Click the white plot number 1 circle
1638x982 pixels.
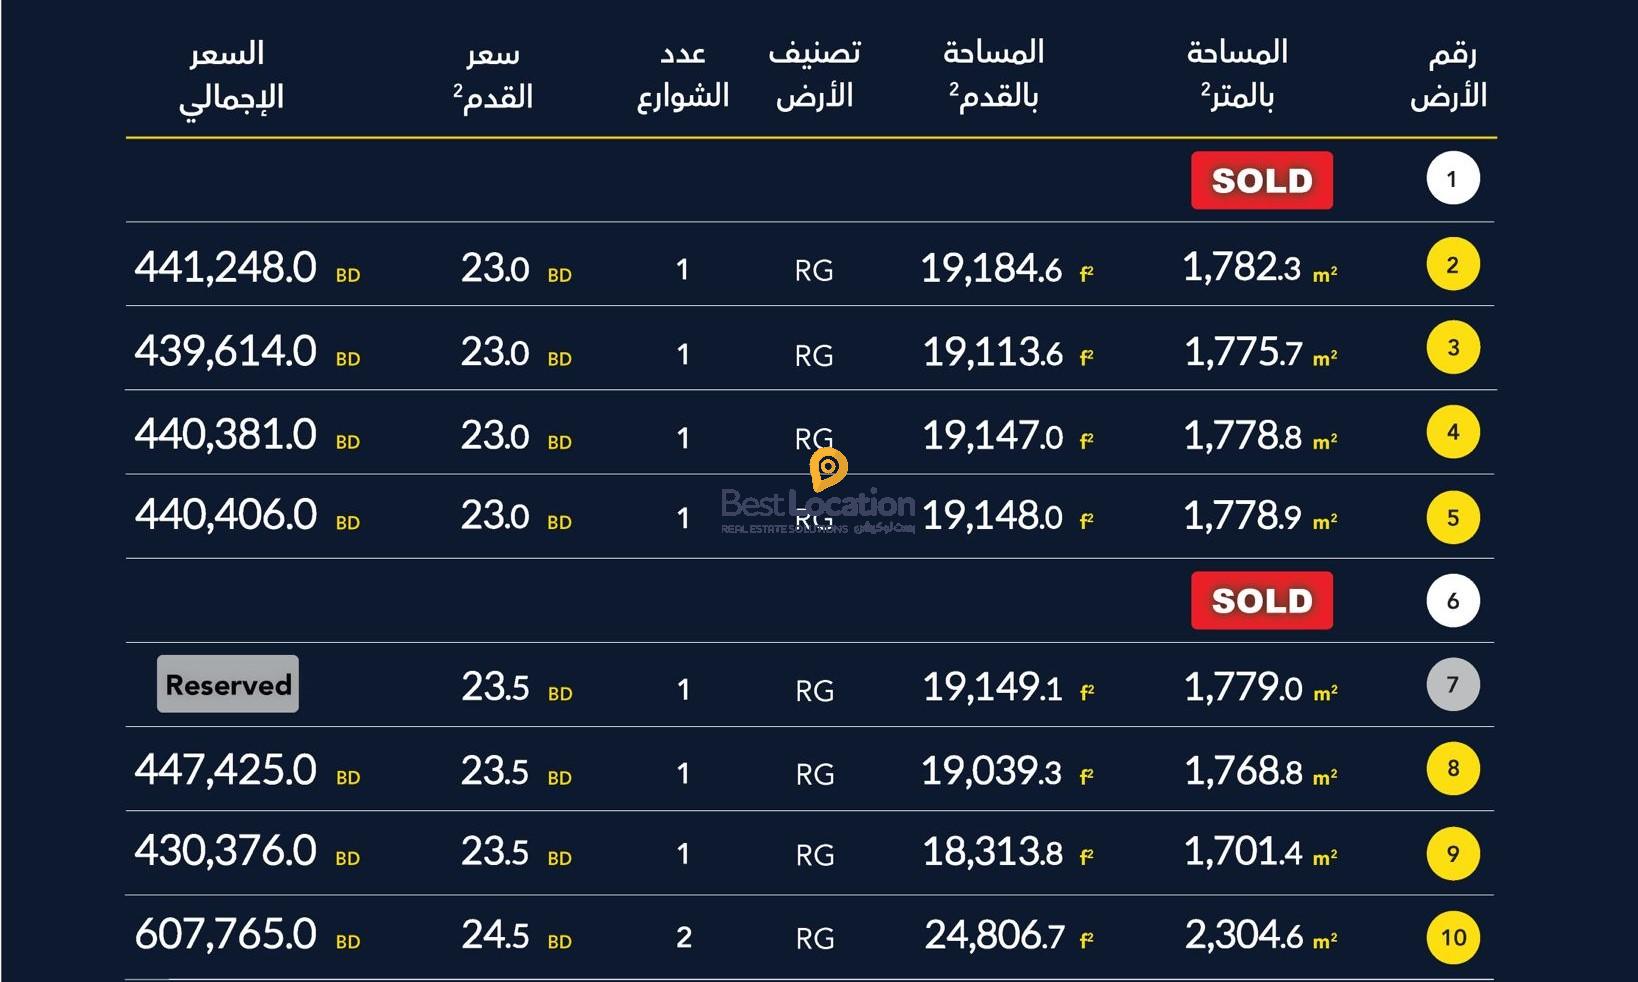1452,179
